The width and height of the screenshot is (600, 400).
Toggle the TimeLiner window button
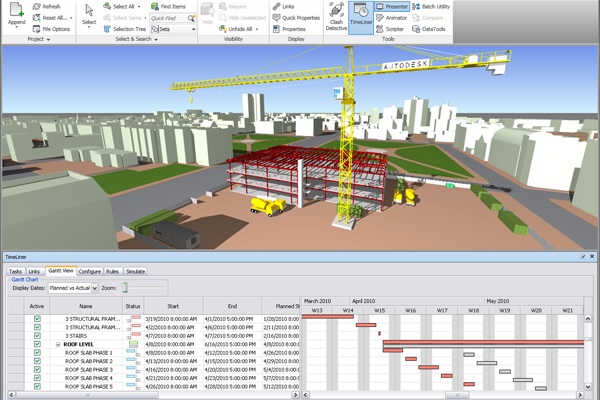point(361,18)
